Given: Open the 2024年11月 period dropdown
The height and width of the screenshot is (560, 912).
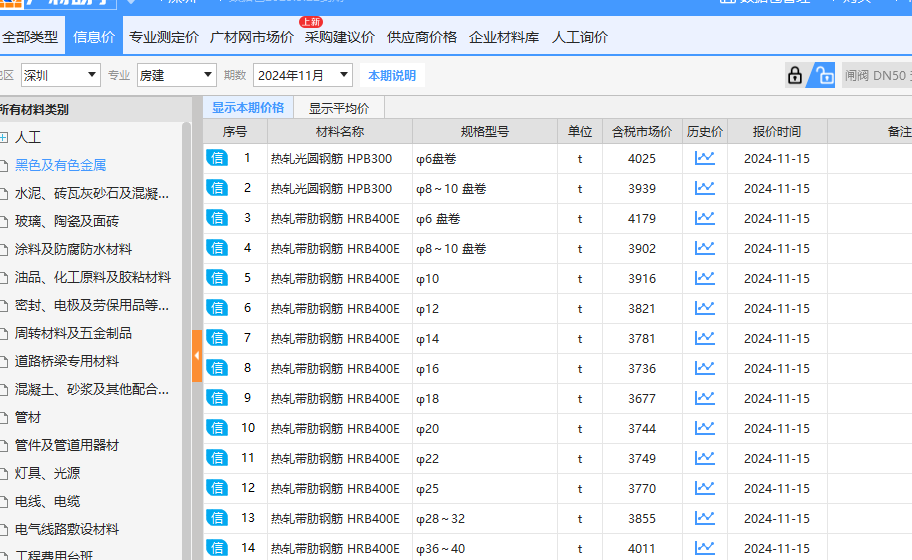Looking at the screenshot, I should 303,76.
